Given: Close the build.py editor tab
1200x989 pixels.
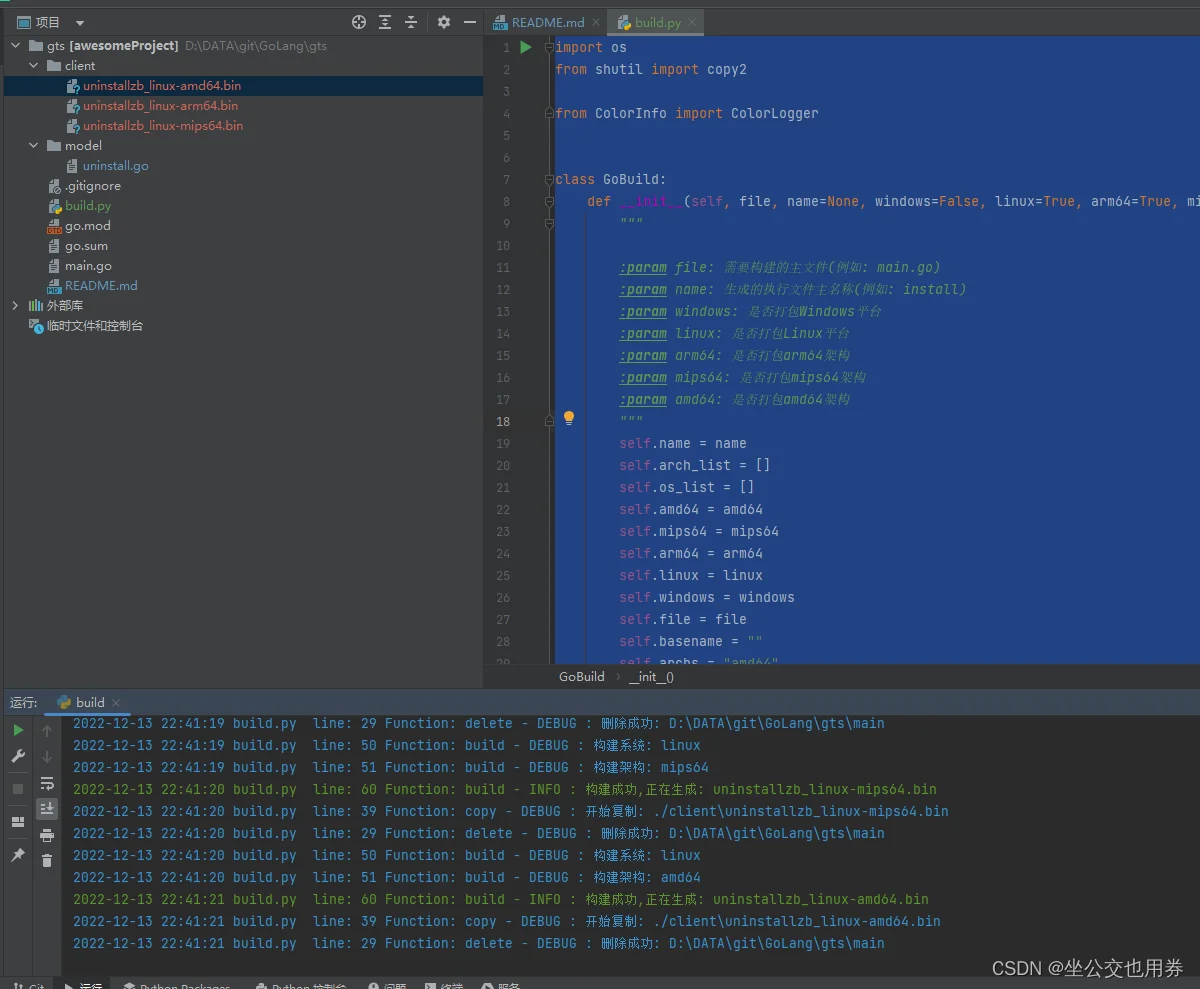Looking at the screenshot, I should (692, 22).
